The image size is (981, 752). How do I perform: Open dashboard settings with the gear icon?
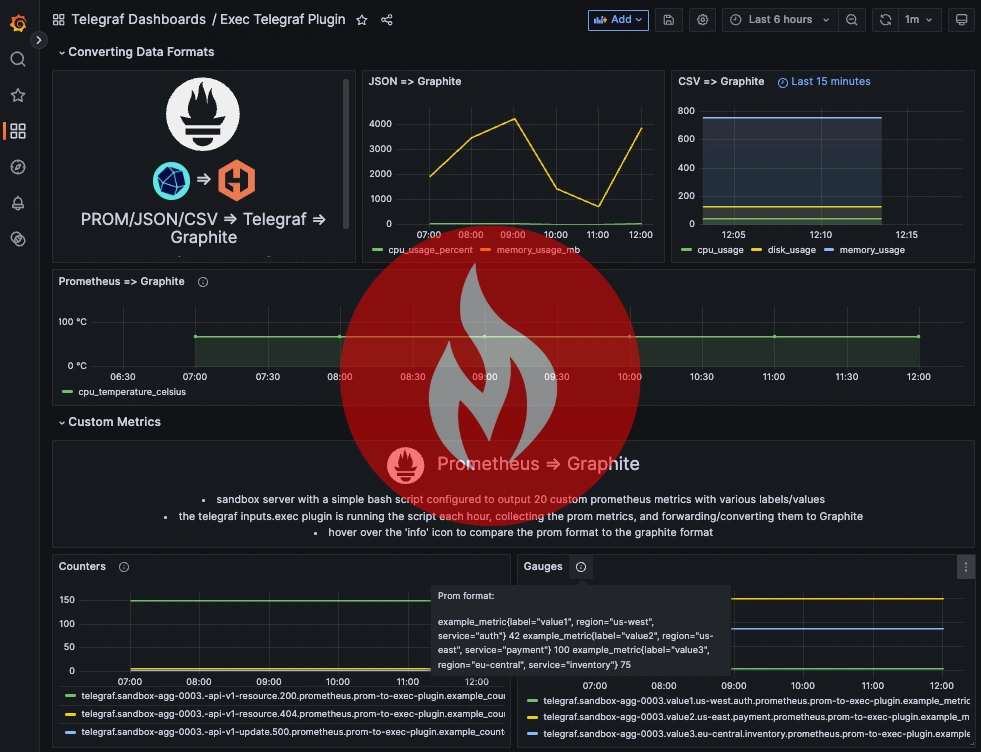[702, 19]
